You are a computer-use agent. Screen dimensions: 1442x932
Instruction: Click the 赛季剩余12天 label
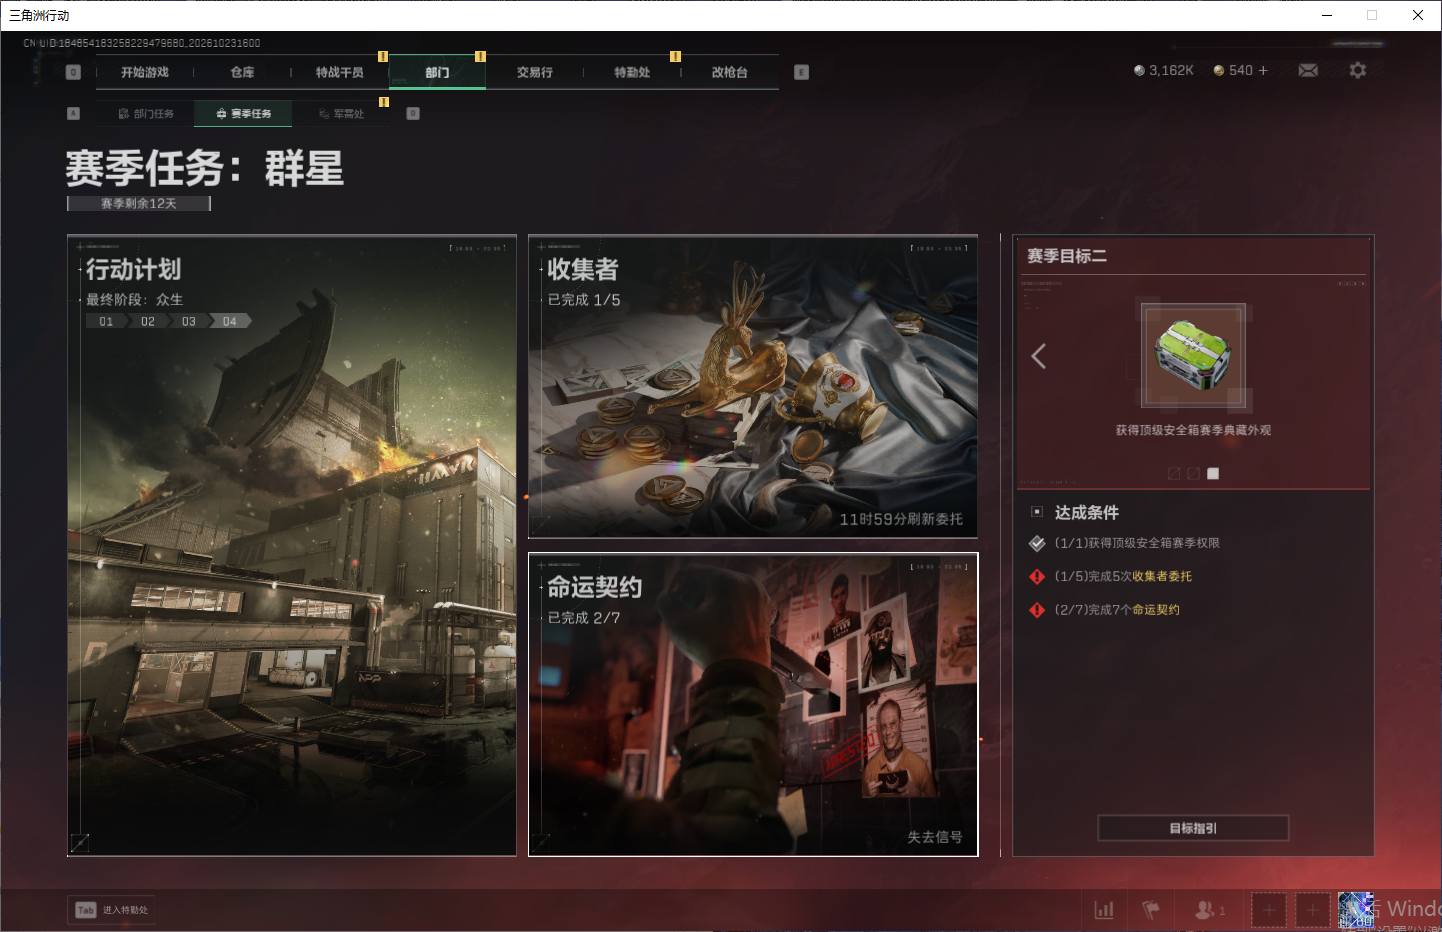(139, 203)
